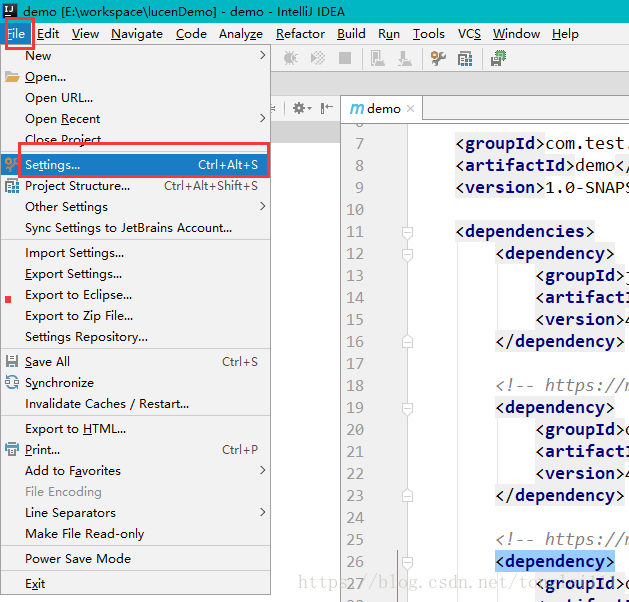629x602 pixels.
Task: Collapse the dependencies tag at line 11
Action: pos(407,233)
